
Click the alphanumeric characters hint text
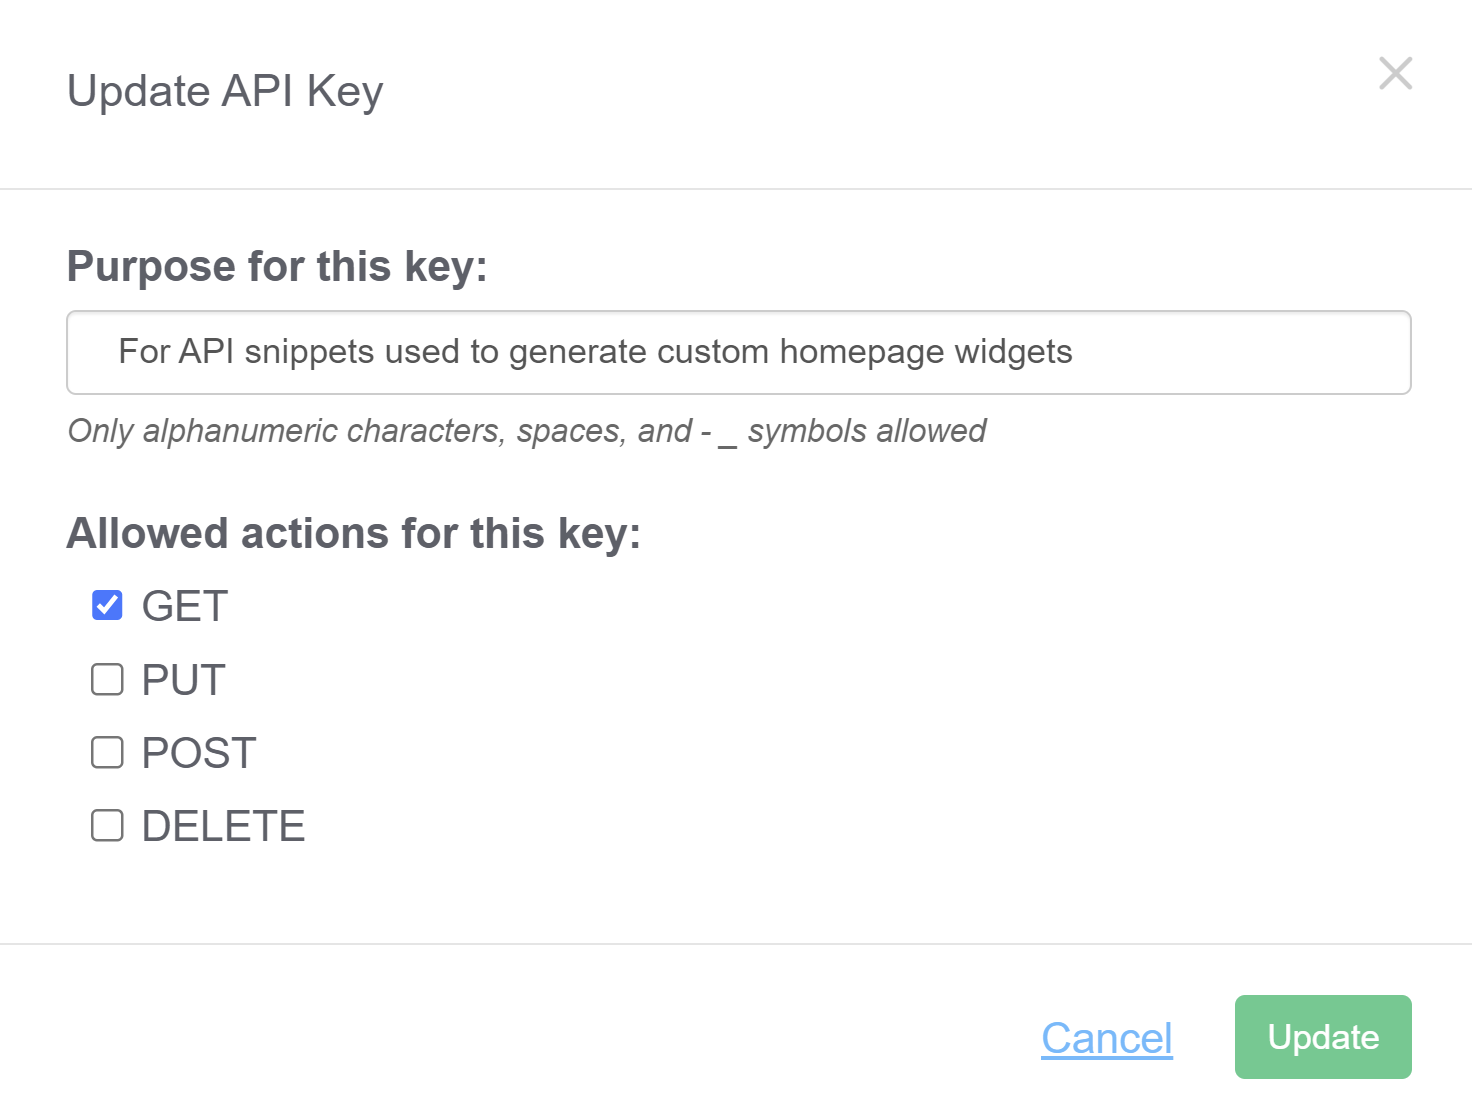point(526,431)
